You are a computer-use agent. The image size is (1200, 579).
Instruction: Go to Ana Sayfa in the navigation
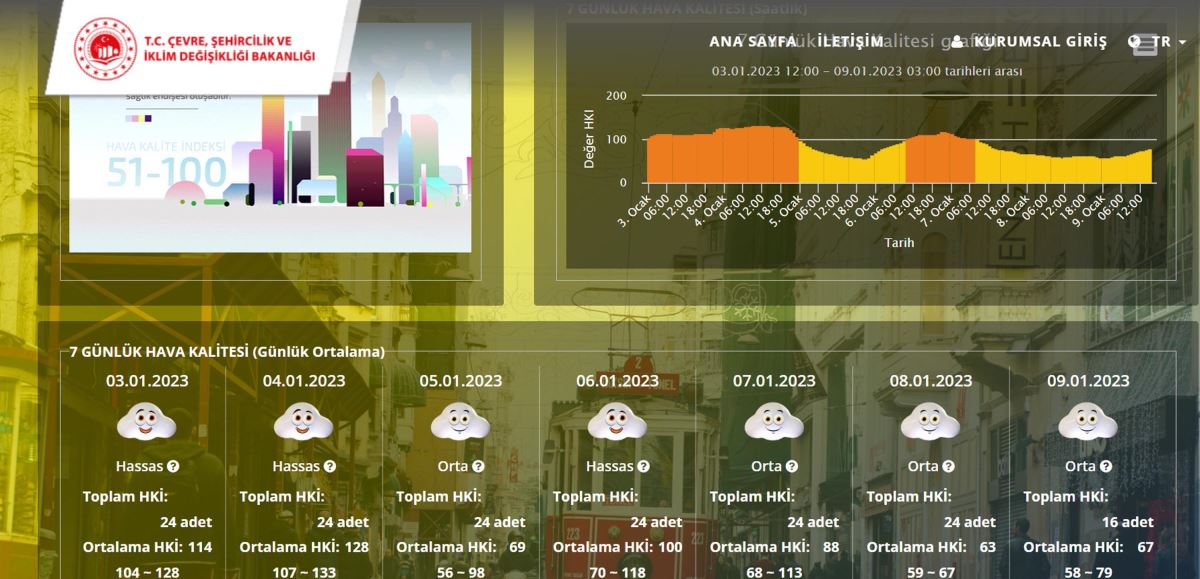click(752, 42)
